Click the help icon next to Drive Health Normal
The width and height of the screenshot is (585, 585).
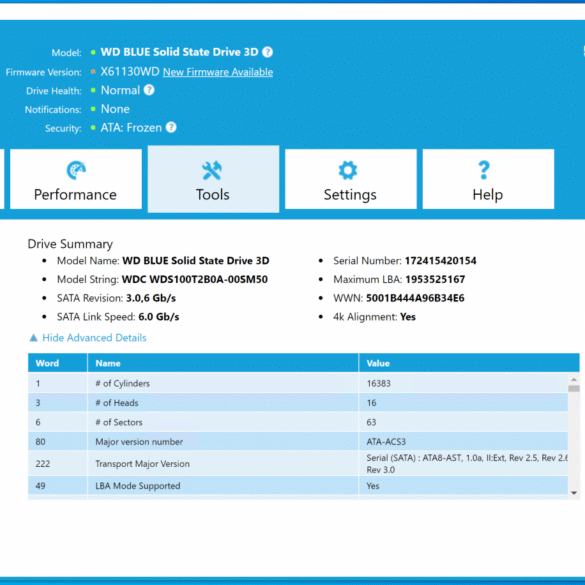[x=149, y=90]
